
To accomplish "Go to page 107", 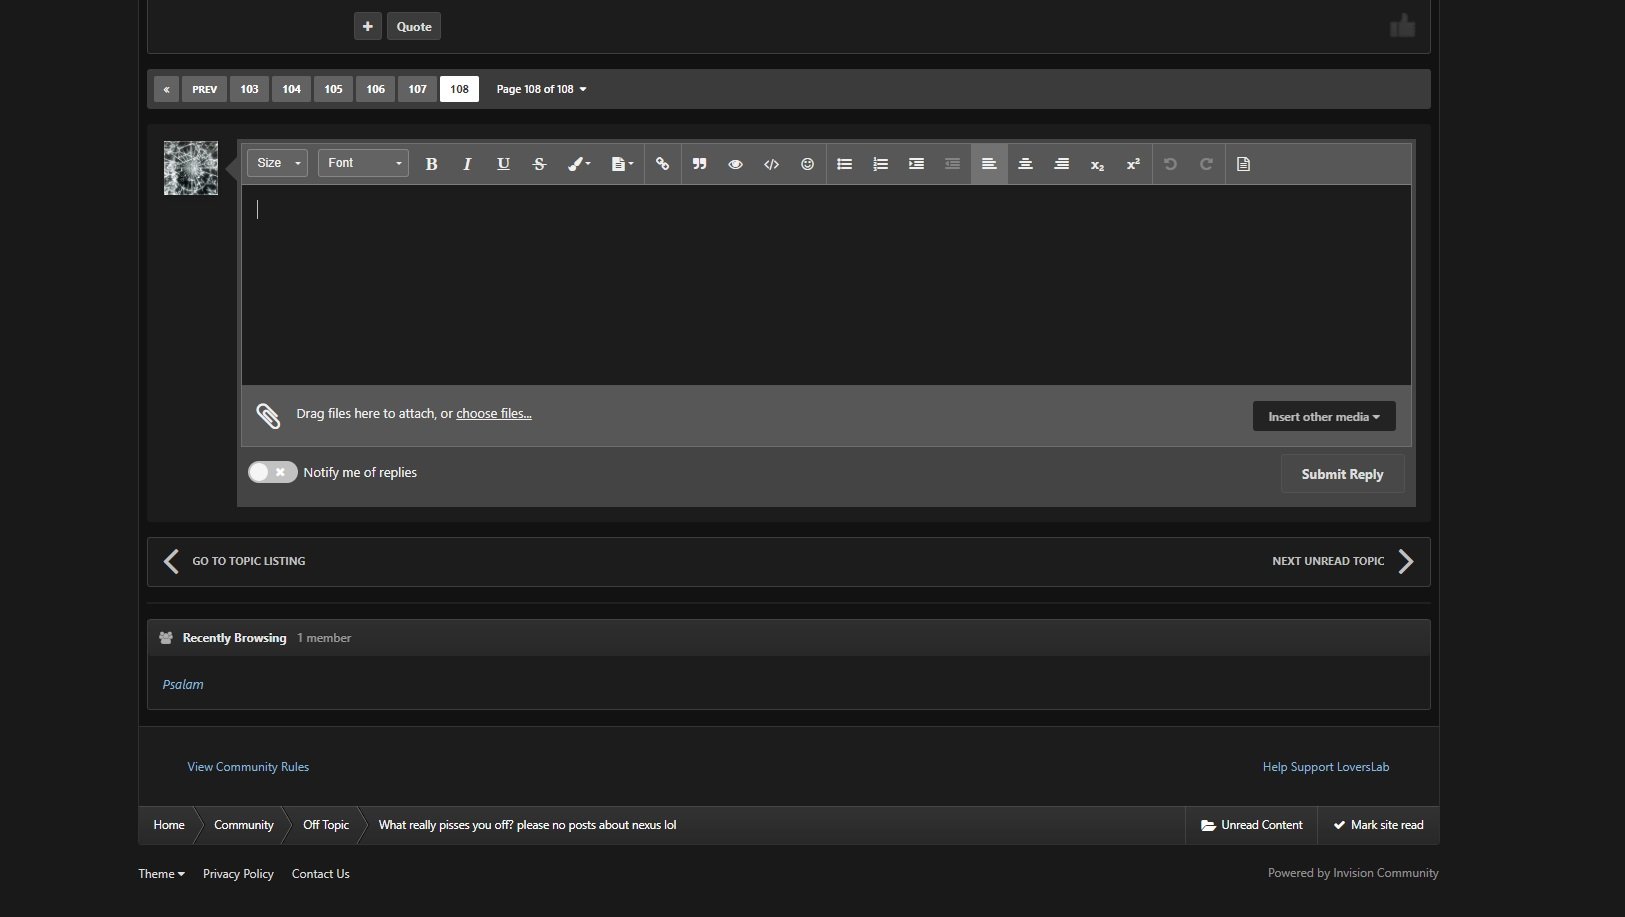I will tap(417, 89).
